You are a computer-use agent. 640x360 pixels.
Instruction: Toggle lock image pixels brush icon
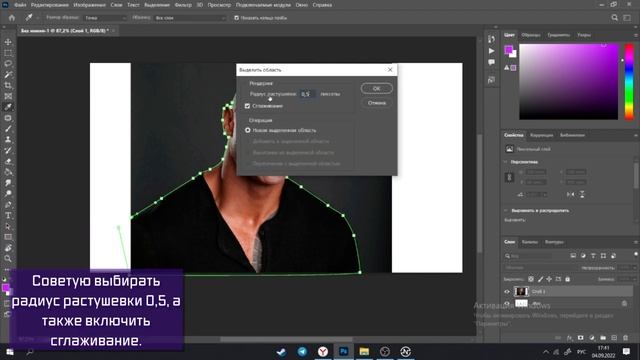pos(540,280)
